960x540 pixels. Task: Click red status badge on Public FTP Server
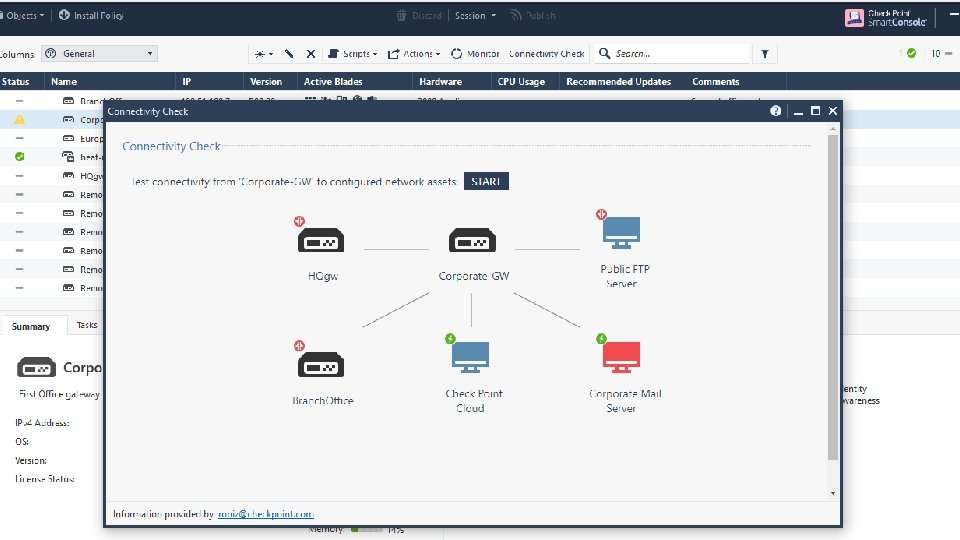point(601,214)
